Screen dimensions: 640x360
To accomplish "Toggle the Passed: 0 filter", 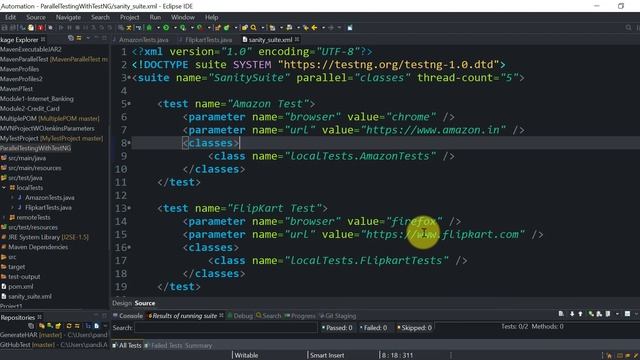I will click(337, 328).
